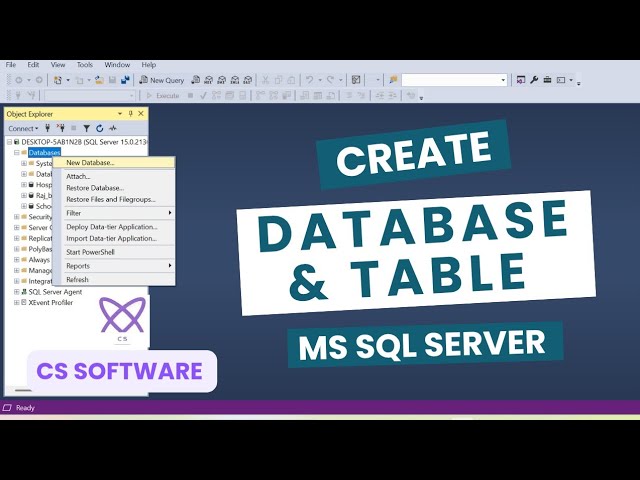
Task: Choose Refresh from context menu
Action: (x=114, y=280)
